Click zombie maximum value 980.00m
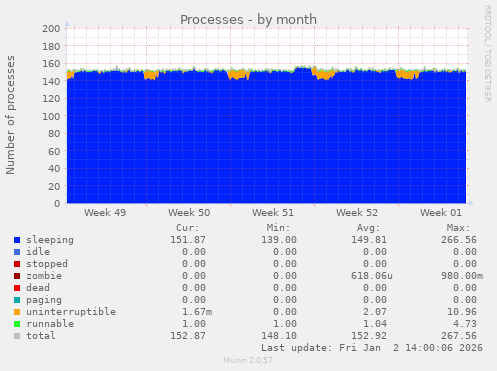497x371 pixels. pos(462,276)
